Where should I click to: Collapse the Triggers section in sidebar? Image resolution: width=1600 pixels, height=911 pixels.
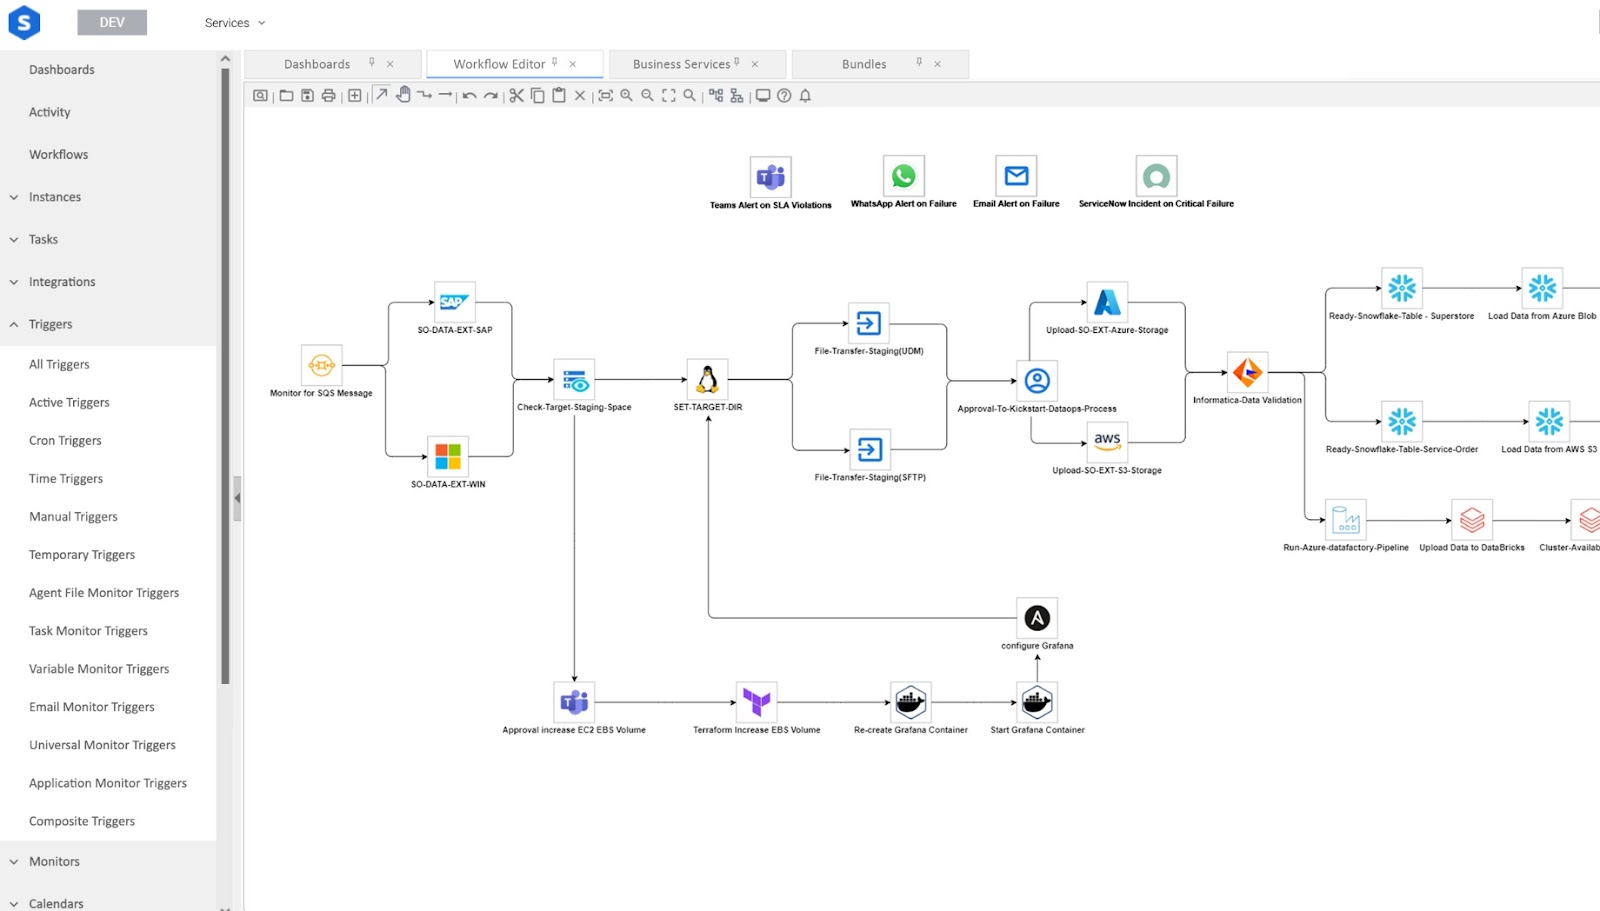[14, 324]
